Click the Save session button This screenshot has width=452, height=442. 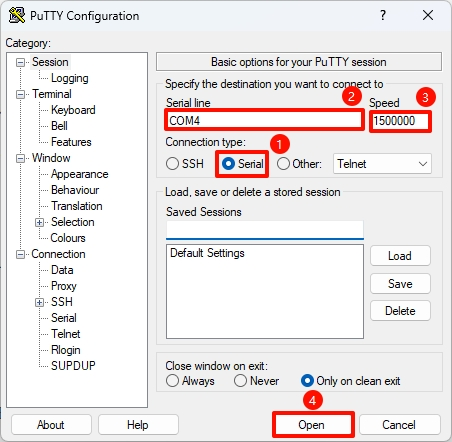point(400,284)
